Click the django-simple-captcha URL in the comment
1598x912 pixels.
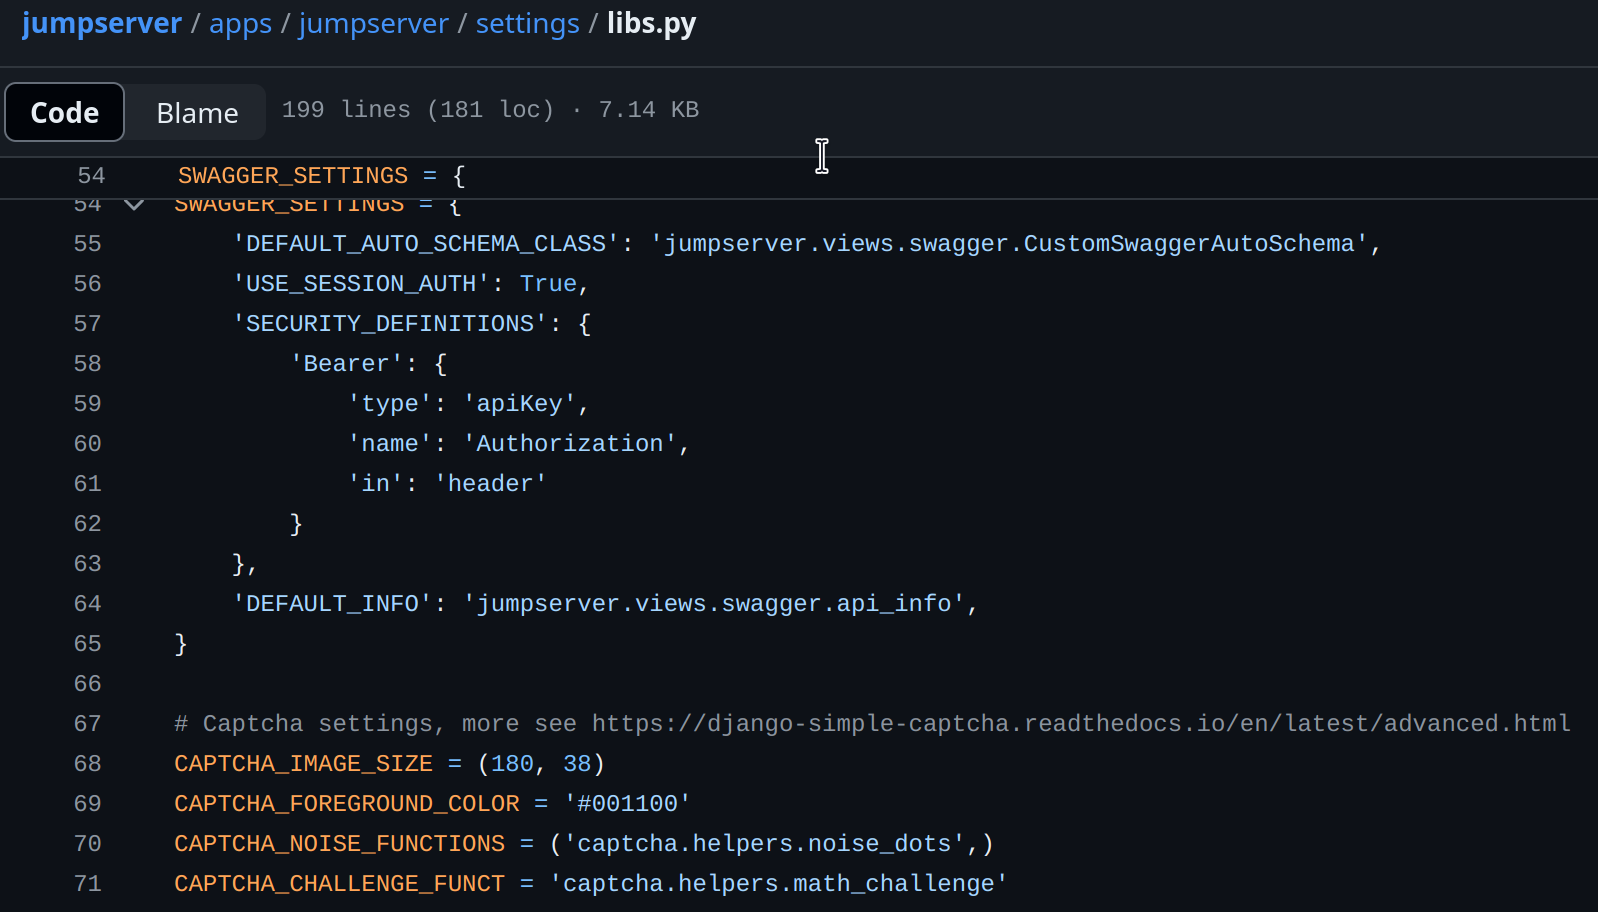point(1081,724)
